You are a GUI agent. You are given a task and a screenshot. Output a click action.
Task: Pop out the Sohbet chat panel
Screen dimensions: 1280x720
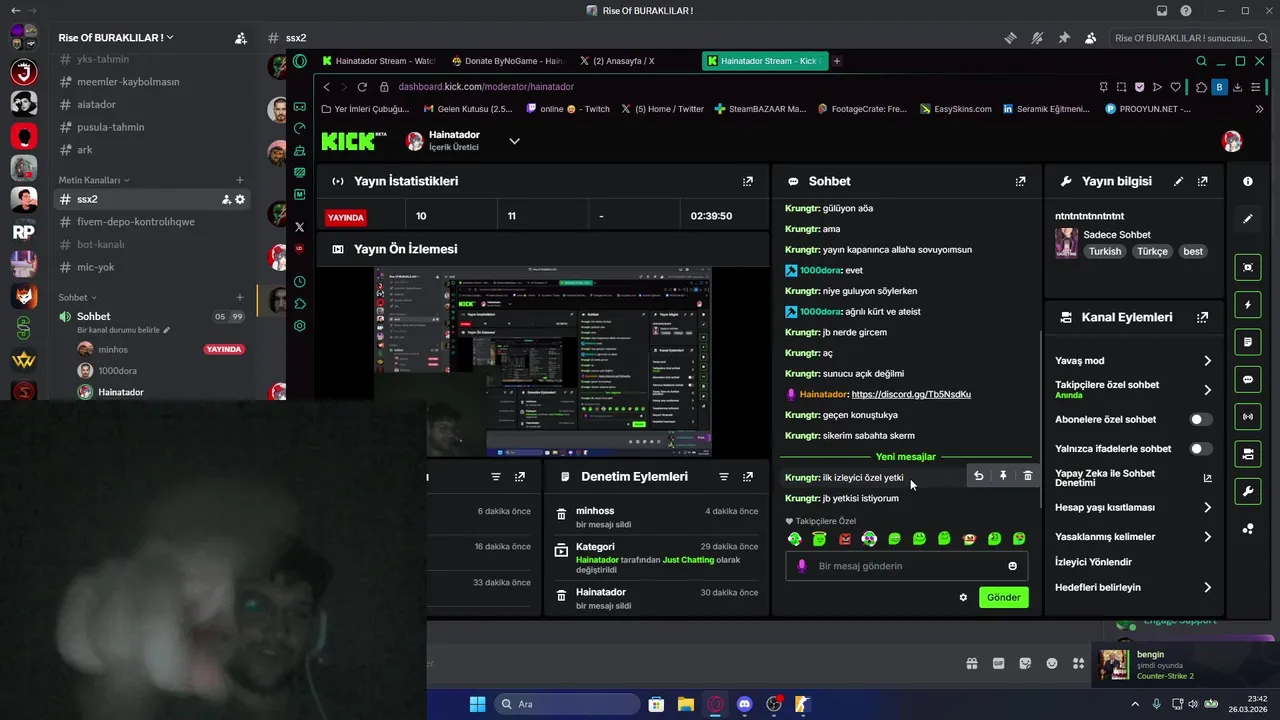tap(1020, 182)
